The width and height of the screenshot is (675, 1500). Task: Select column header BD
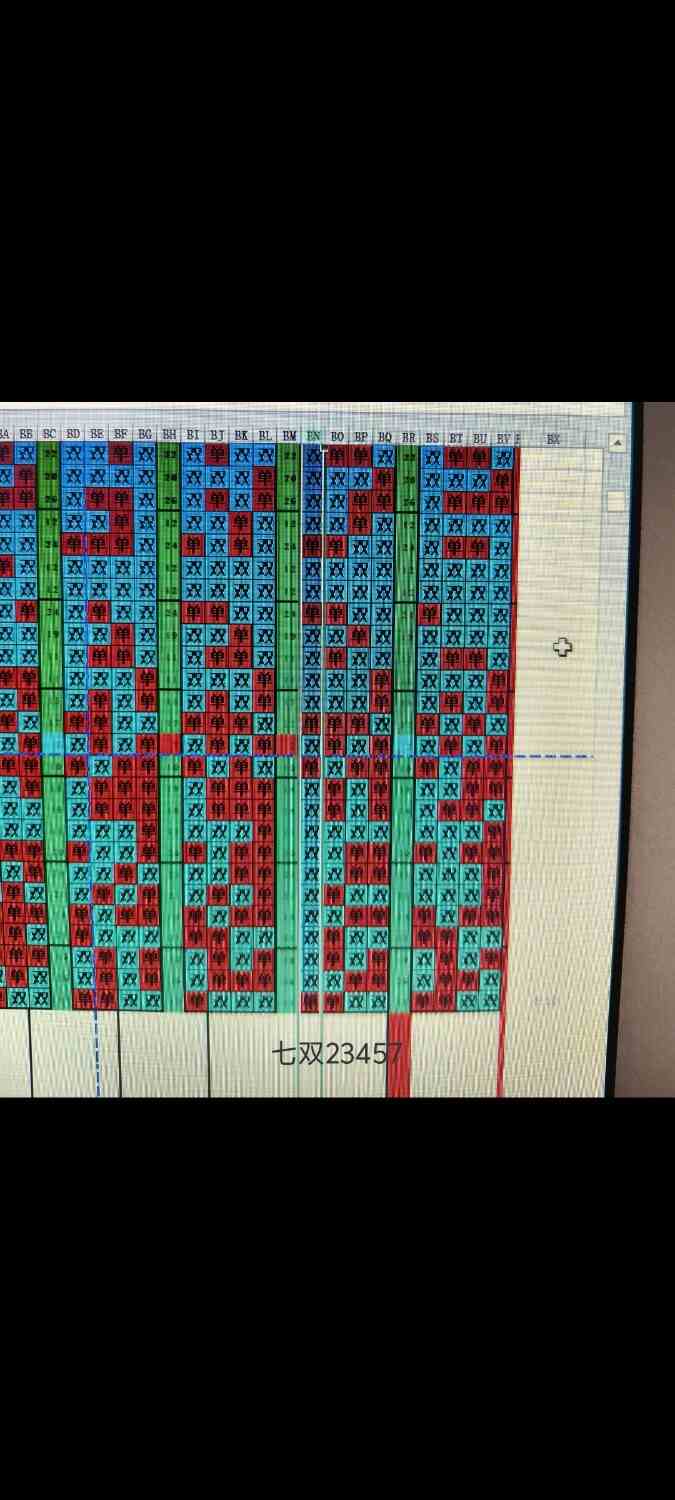point(73,434)
